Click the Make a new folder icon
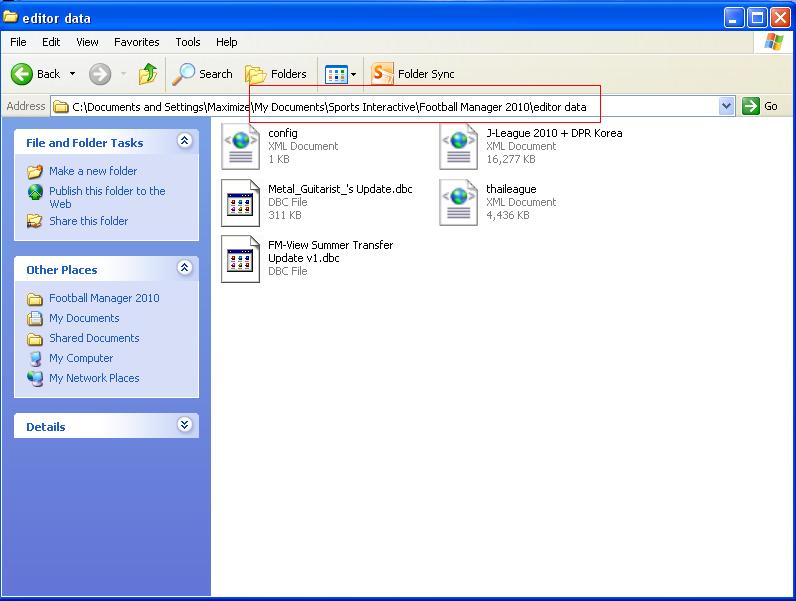This screenshot has height=601, width=796. 35,172
